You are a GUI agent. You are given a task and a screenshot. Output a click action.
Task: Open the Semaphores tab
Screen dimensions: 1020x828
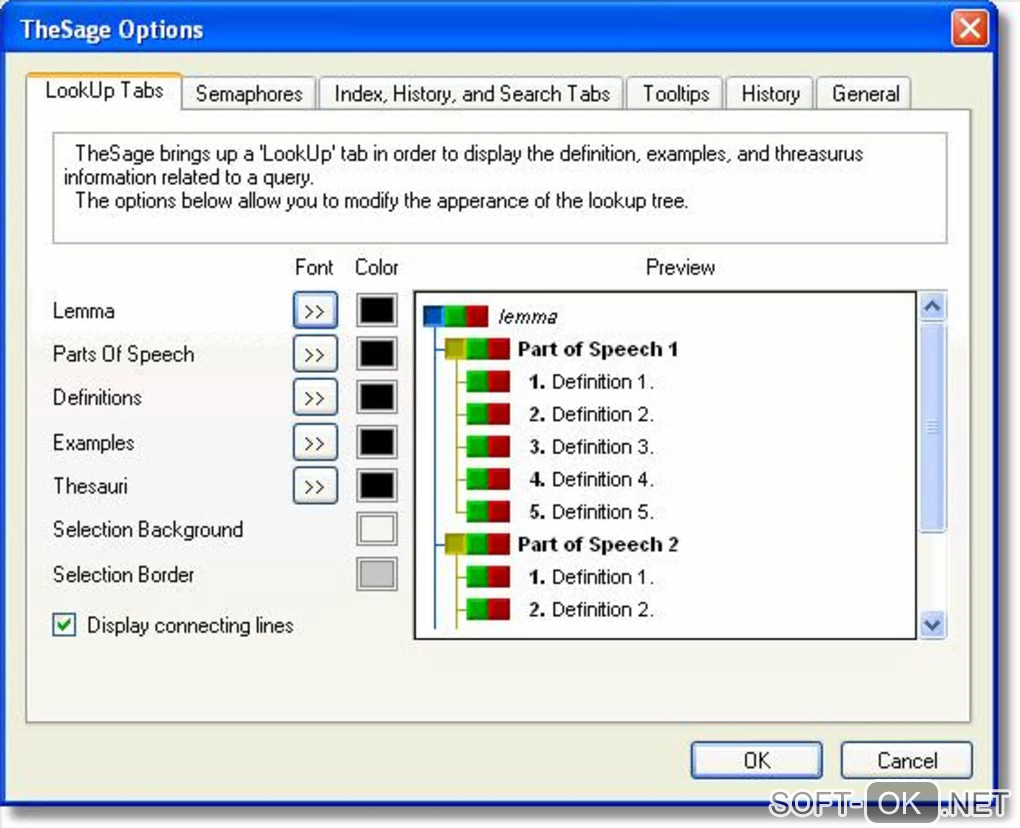pos(249,94)
